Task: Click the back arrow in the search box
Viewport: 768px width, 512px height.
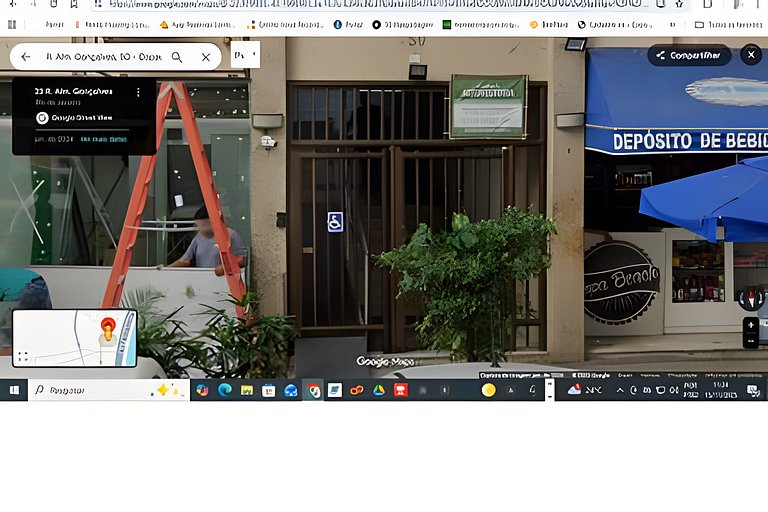Action: click(x=26, y=57)
